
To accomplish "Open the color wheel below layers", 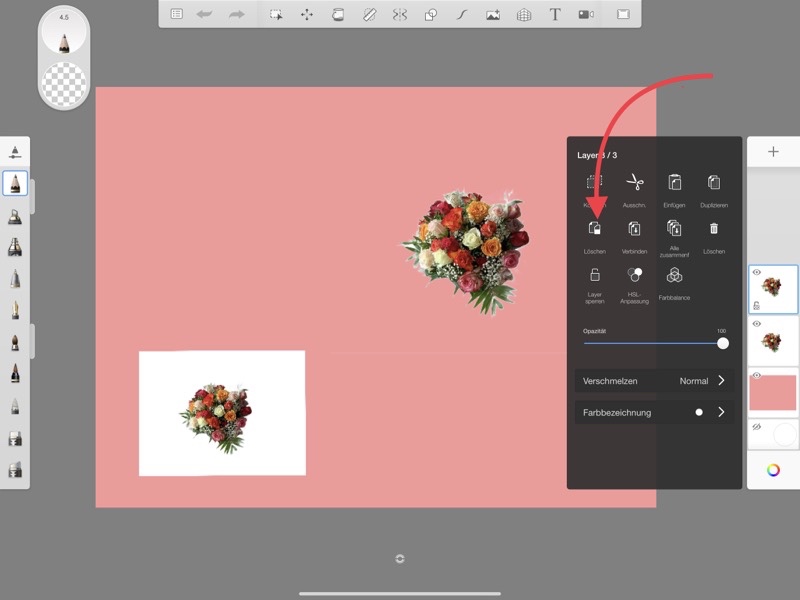I will coord(773,470).
